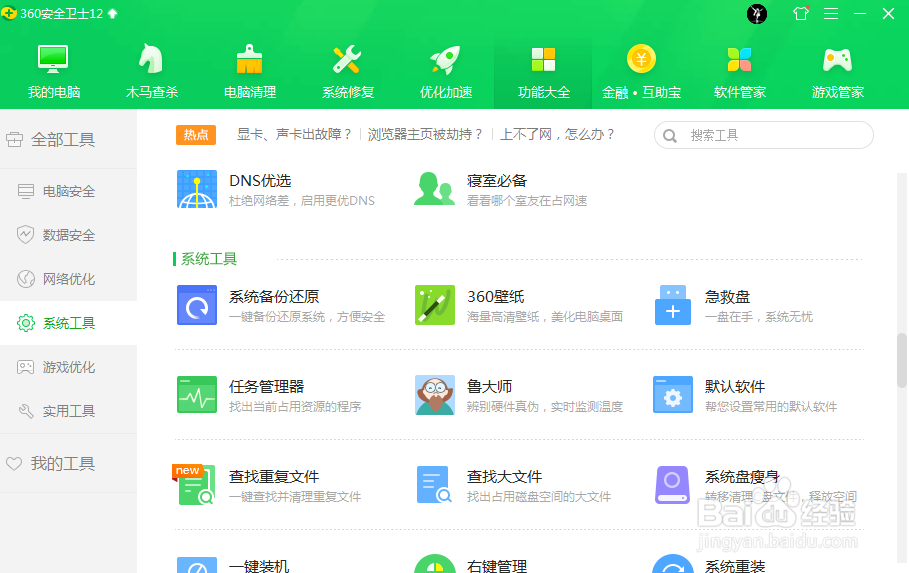Select 实用工具 category in sidebar
The height and width of the screenshot is (573, 909).
click(68, 411)
